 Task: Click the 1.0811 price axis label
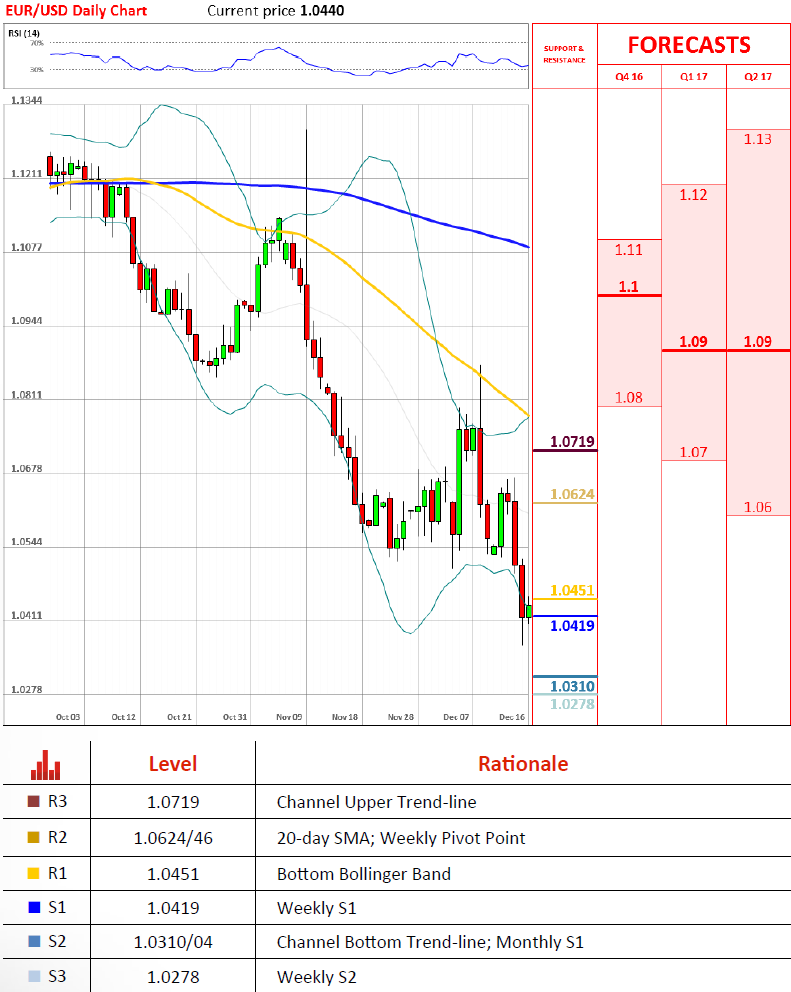pos(27,395)
